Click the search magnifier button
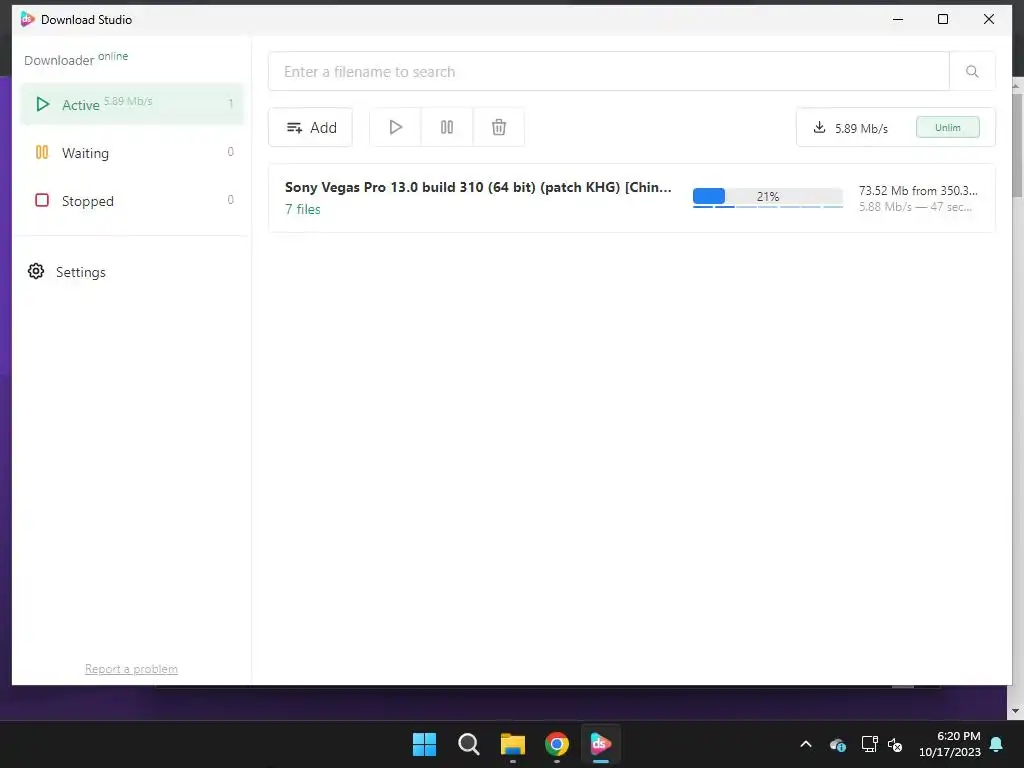 pyautogui.click(x=972, y=71)
